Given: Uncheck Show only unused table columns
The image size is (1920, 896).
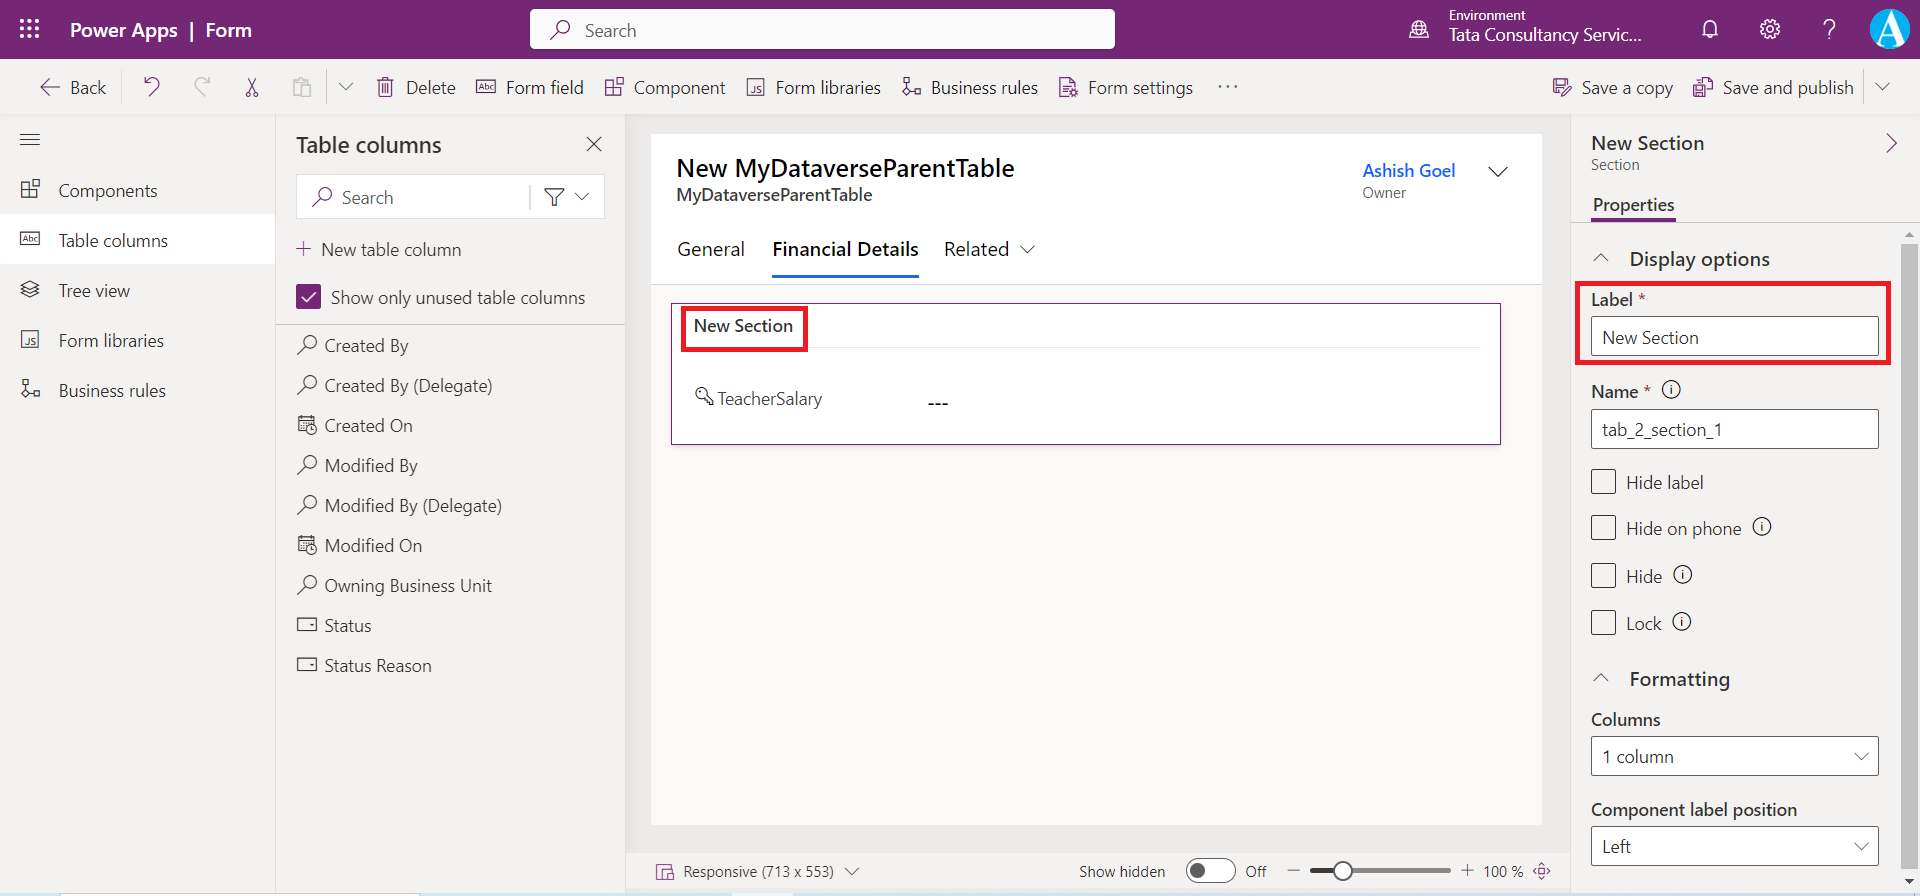Looking at the screenshot, I should tap(309, 297).
